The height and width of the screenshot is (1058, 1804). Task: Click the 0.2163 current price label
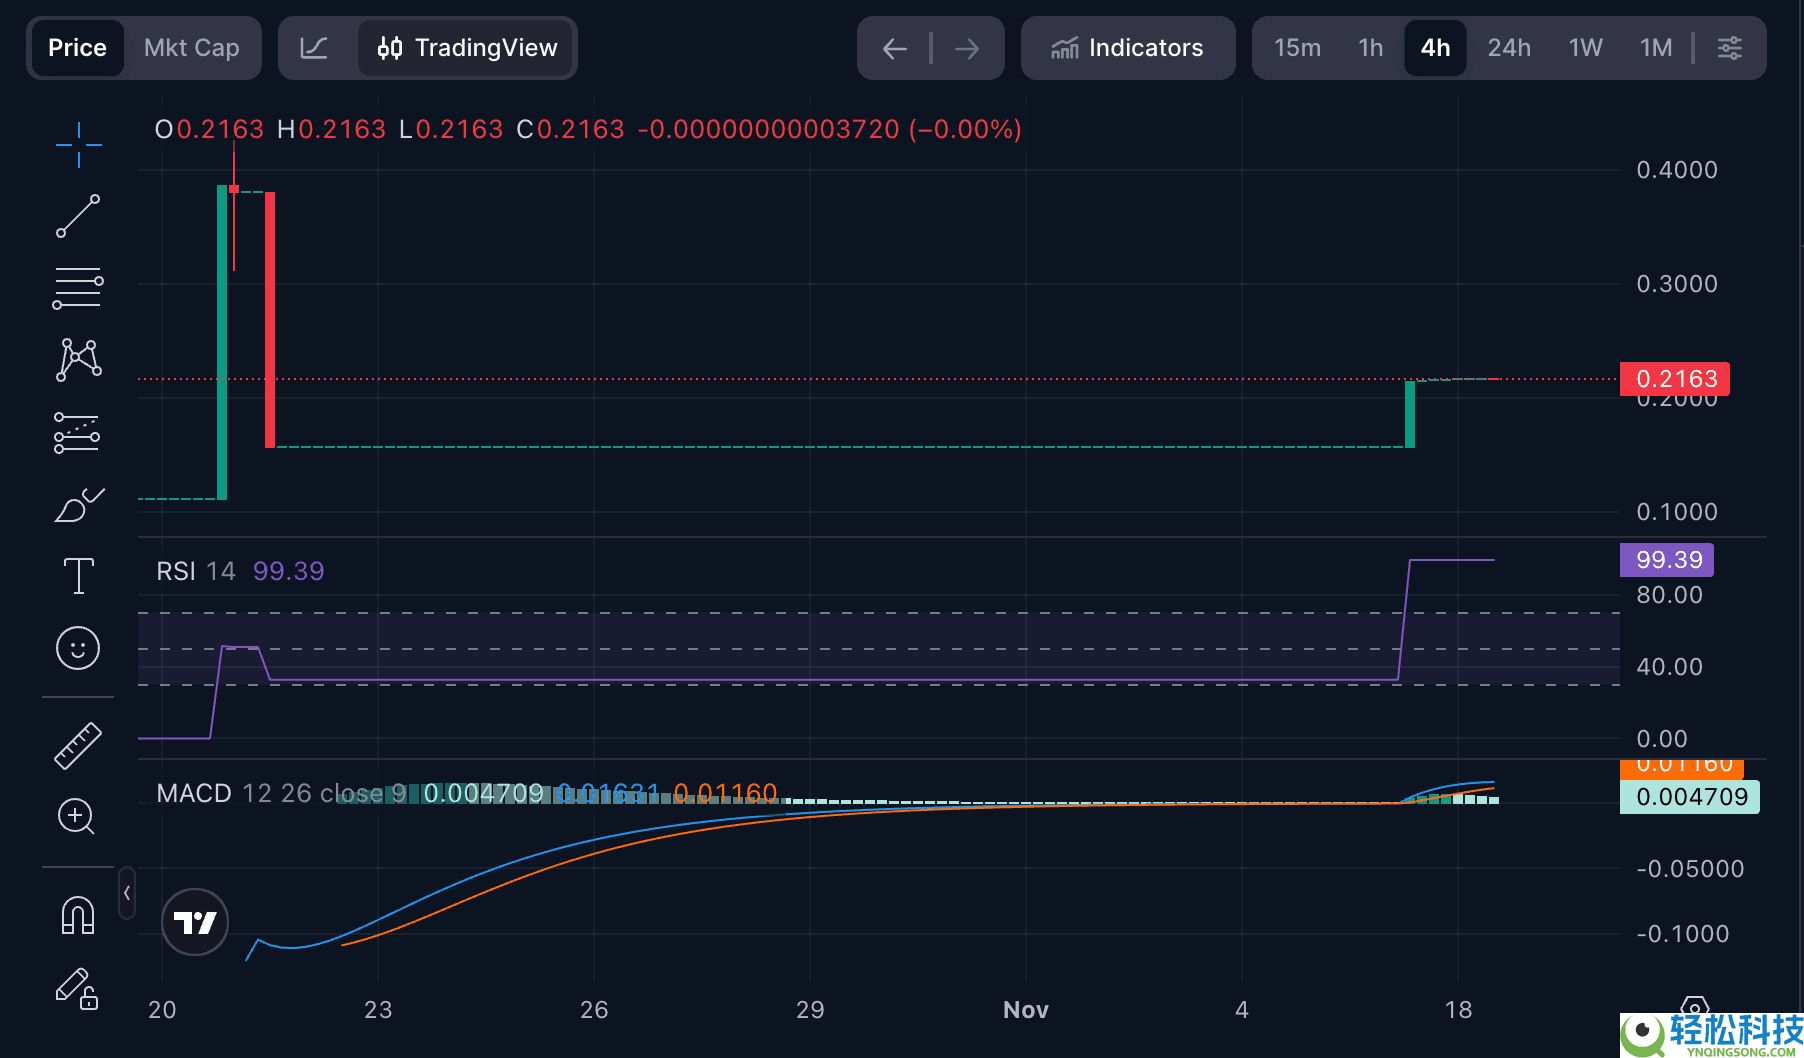pos(1675,379)
